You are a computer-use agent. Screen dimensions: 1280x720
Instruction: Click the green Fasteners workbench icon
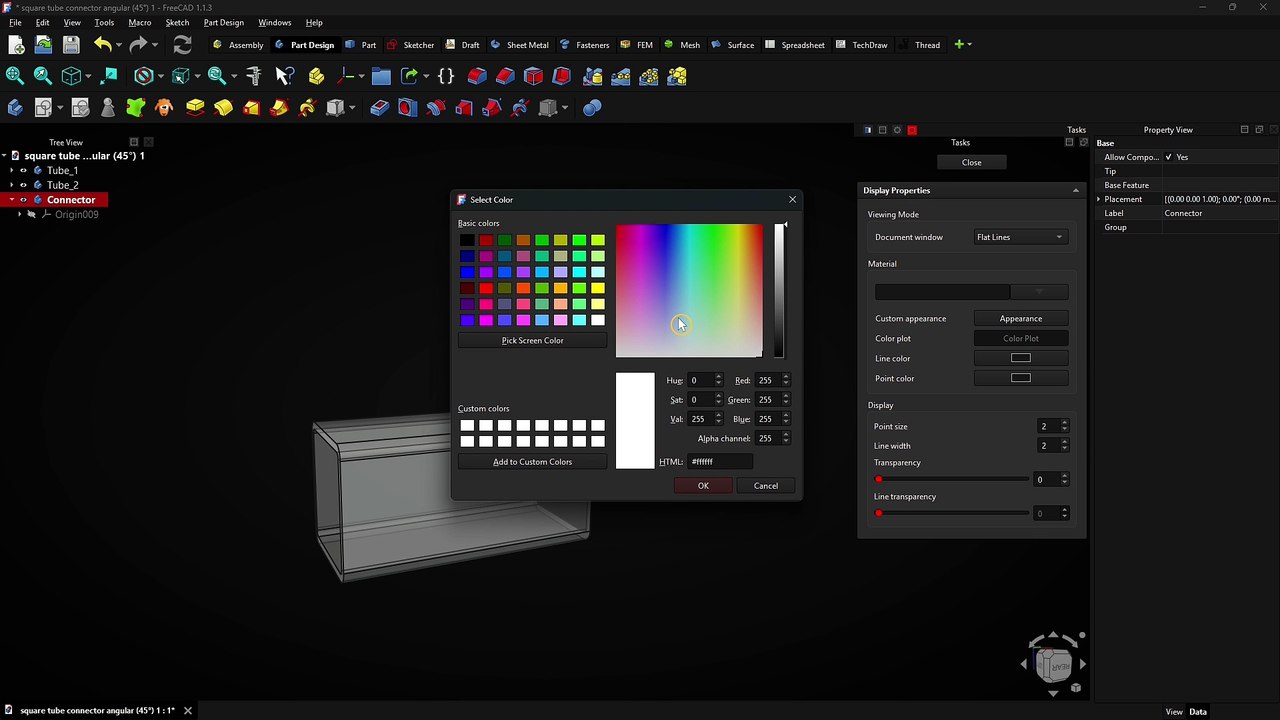point(565,45)
